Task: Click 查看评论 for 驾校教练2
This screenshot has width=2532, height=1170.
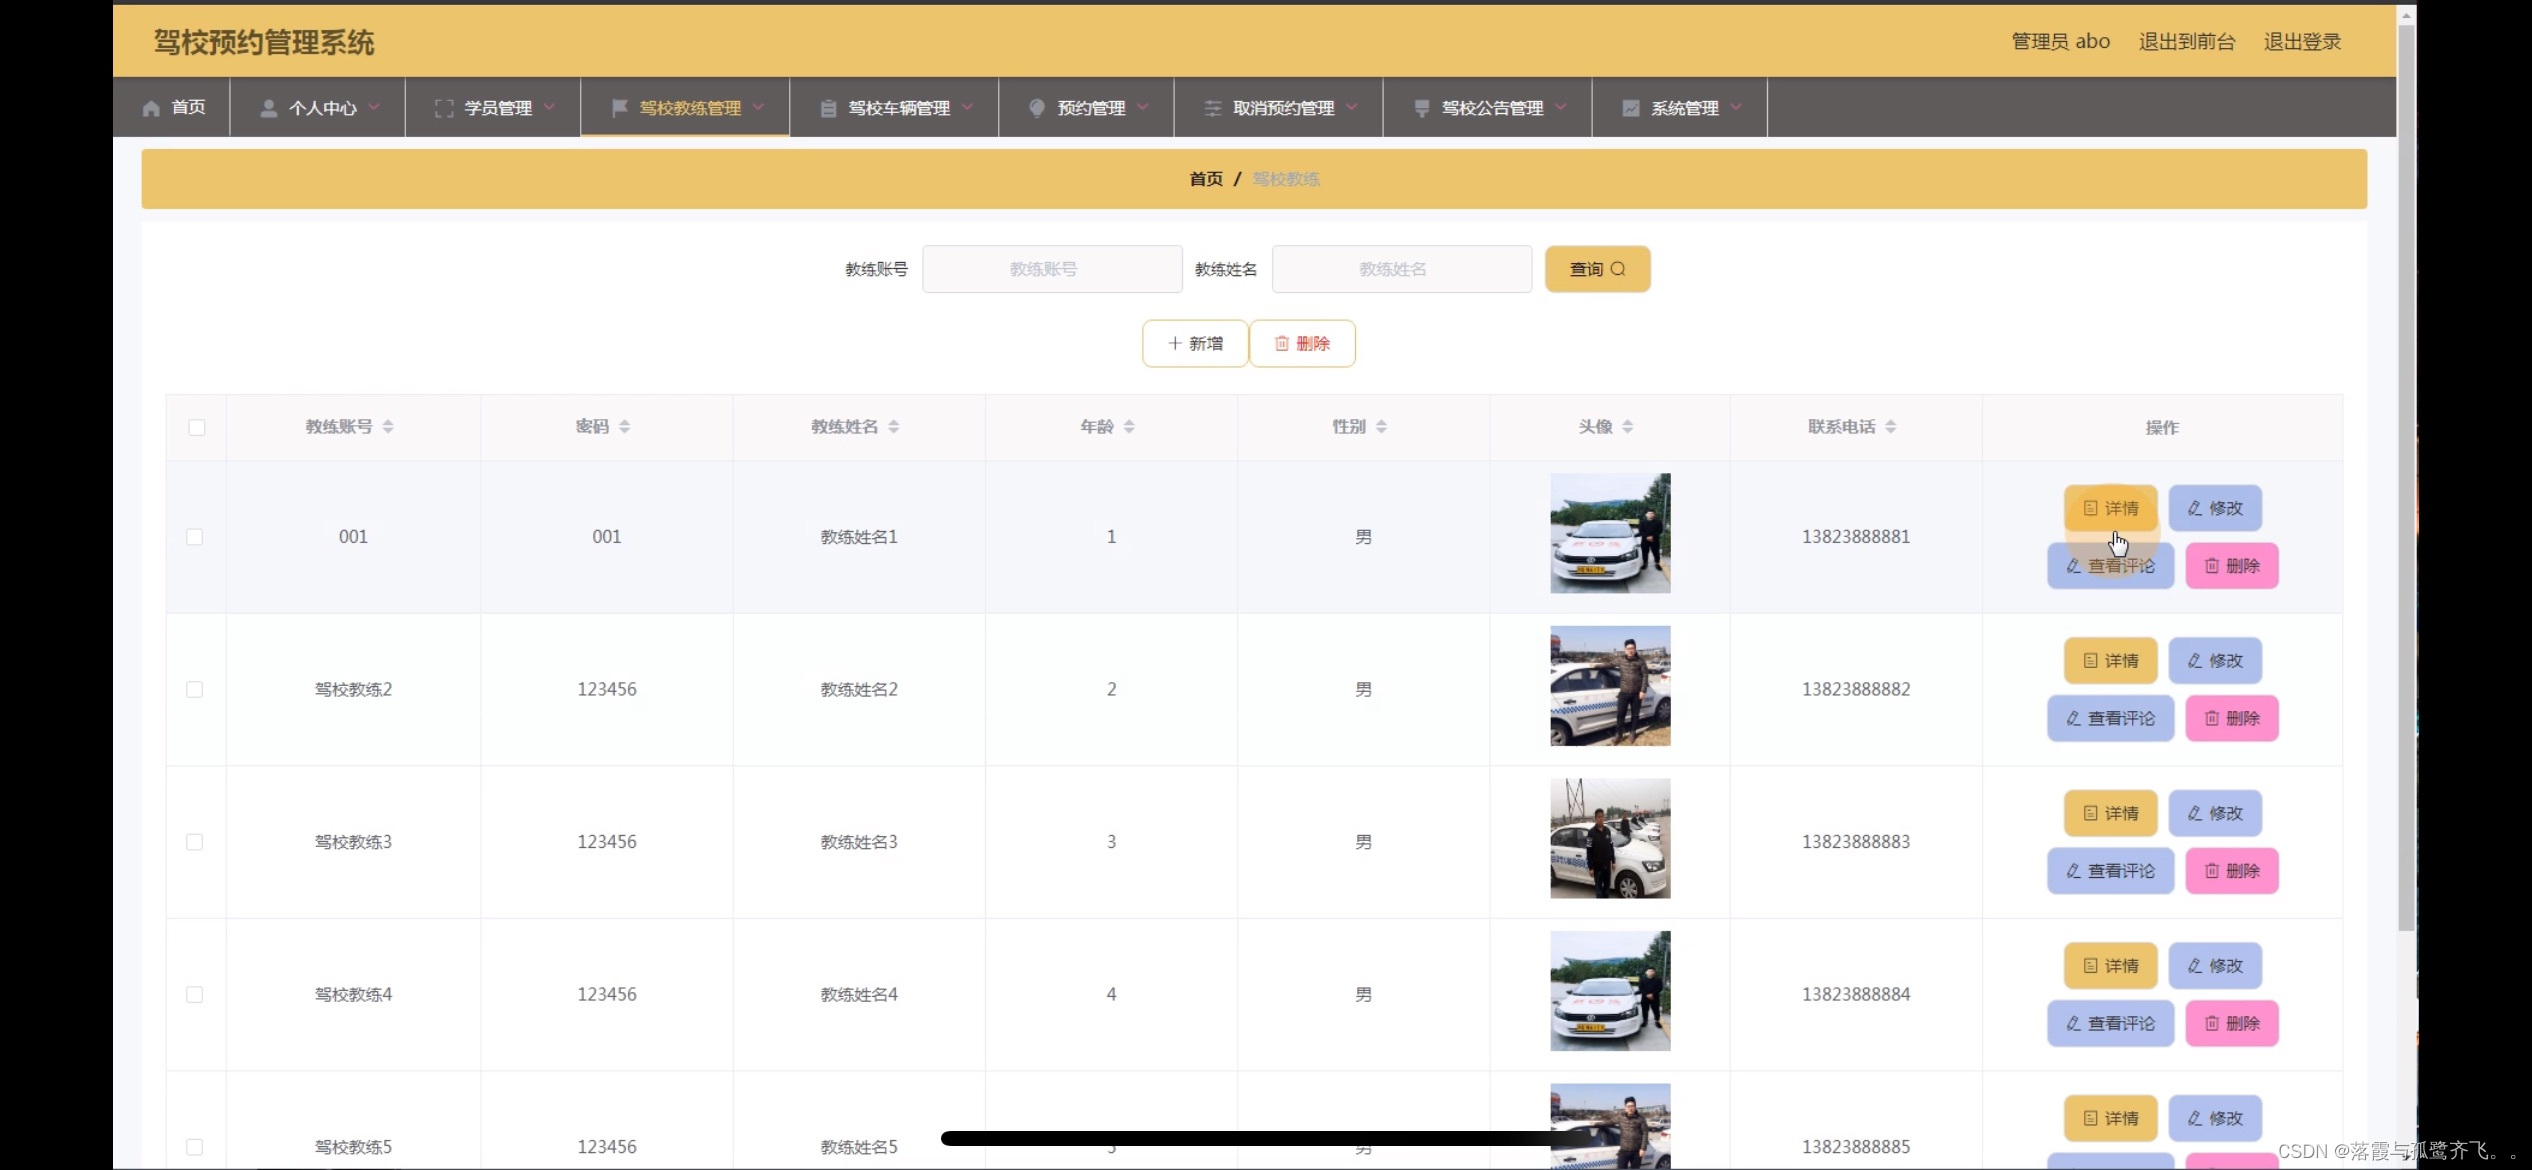Action: pos(2110,719)
